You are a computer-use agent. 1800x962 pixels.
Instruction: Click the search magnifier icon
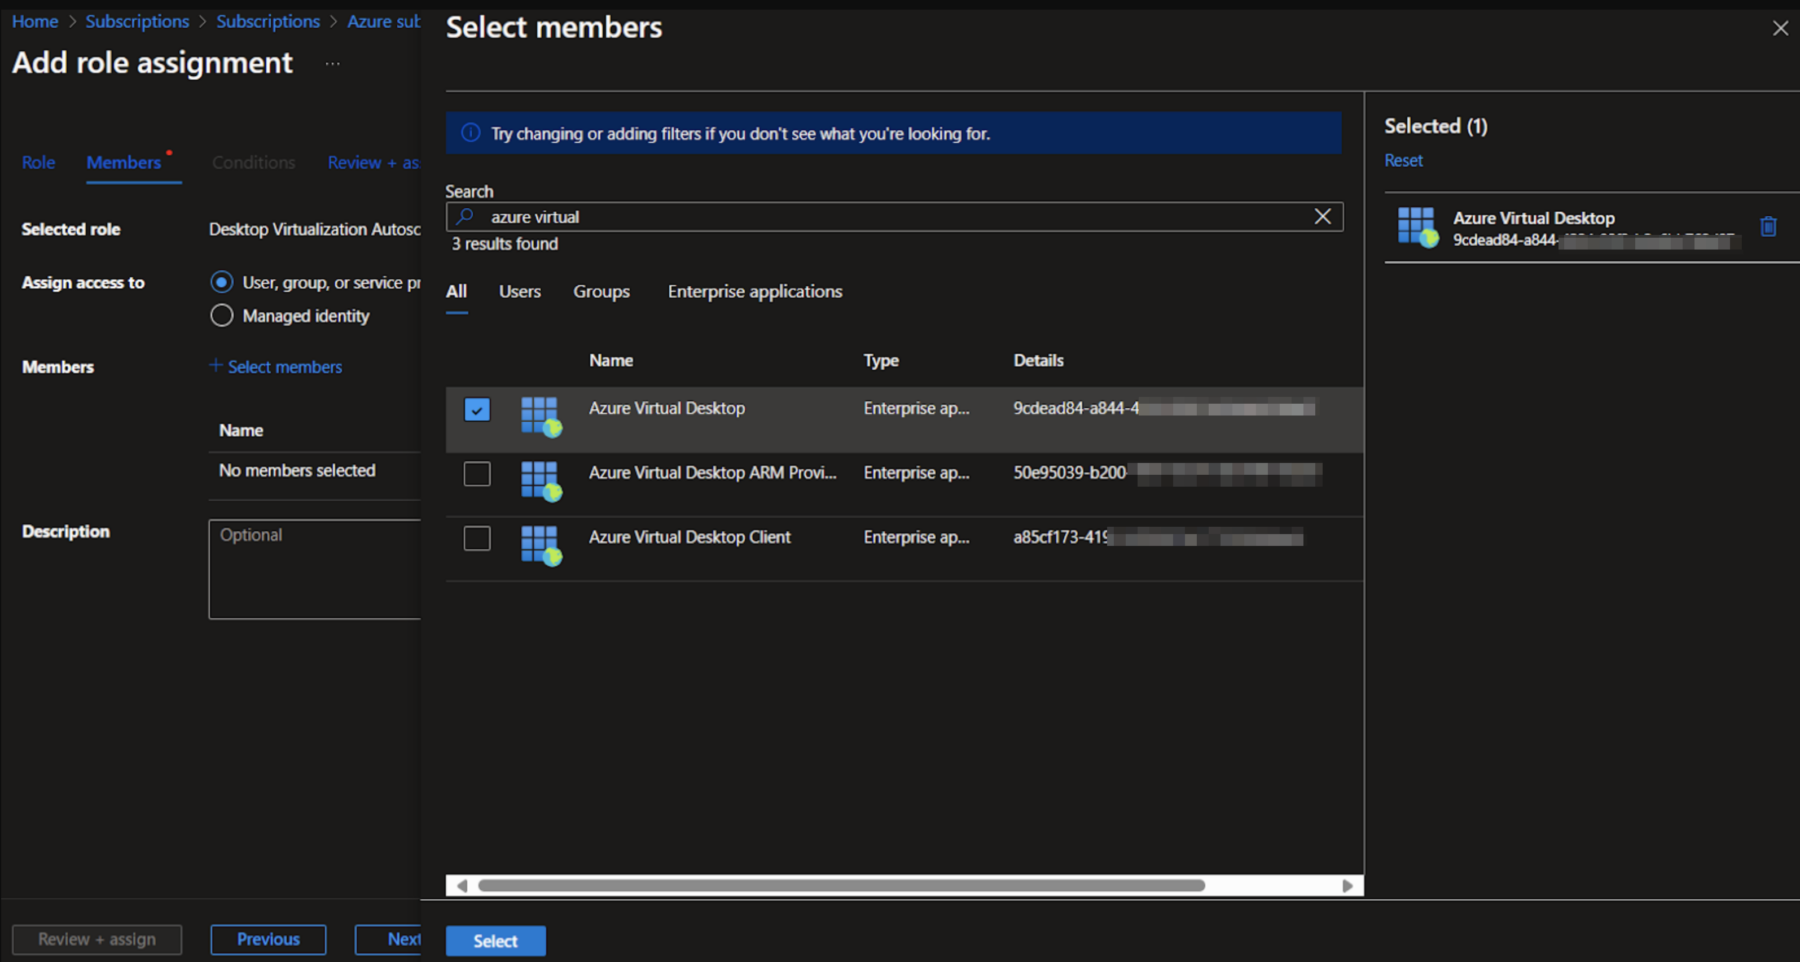464,216
